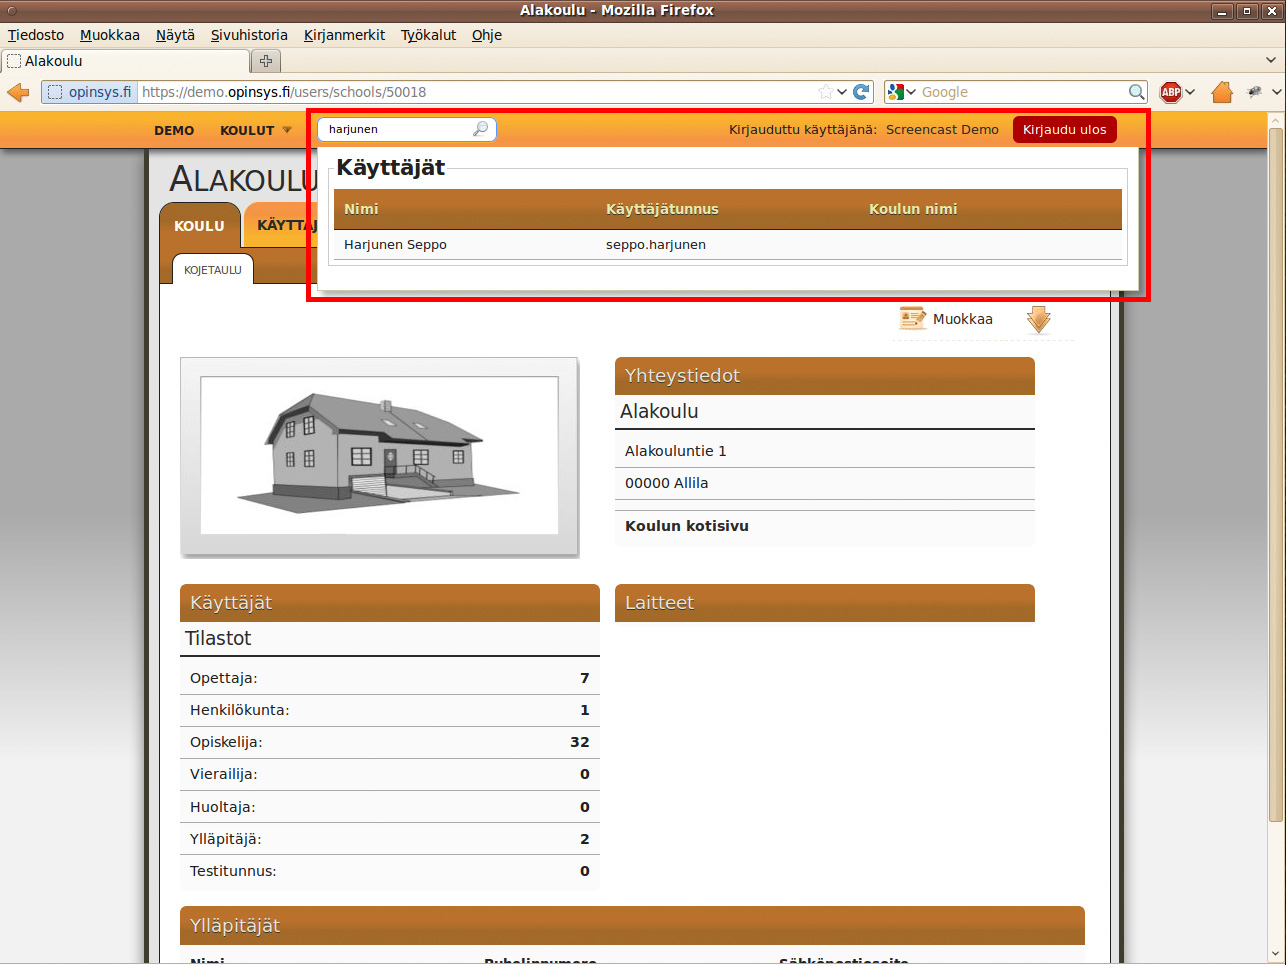Click the Muokkaa edit icon
Image resolution: width=1286 pixels, height=965 pixels.
tap(912, 319)
